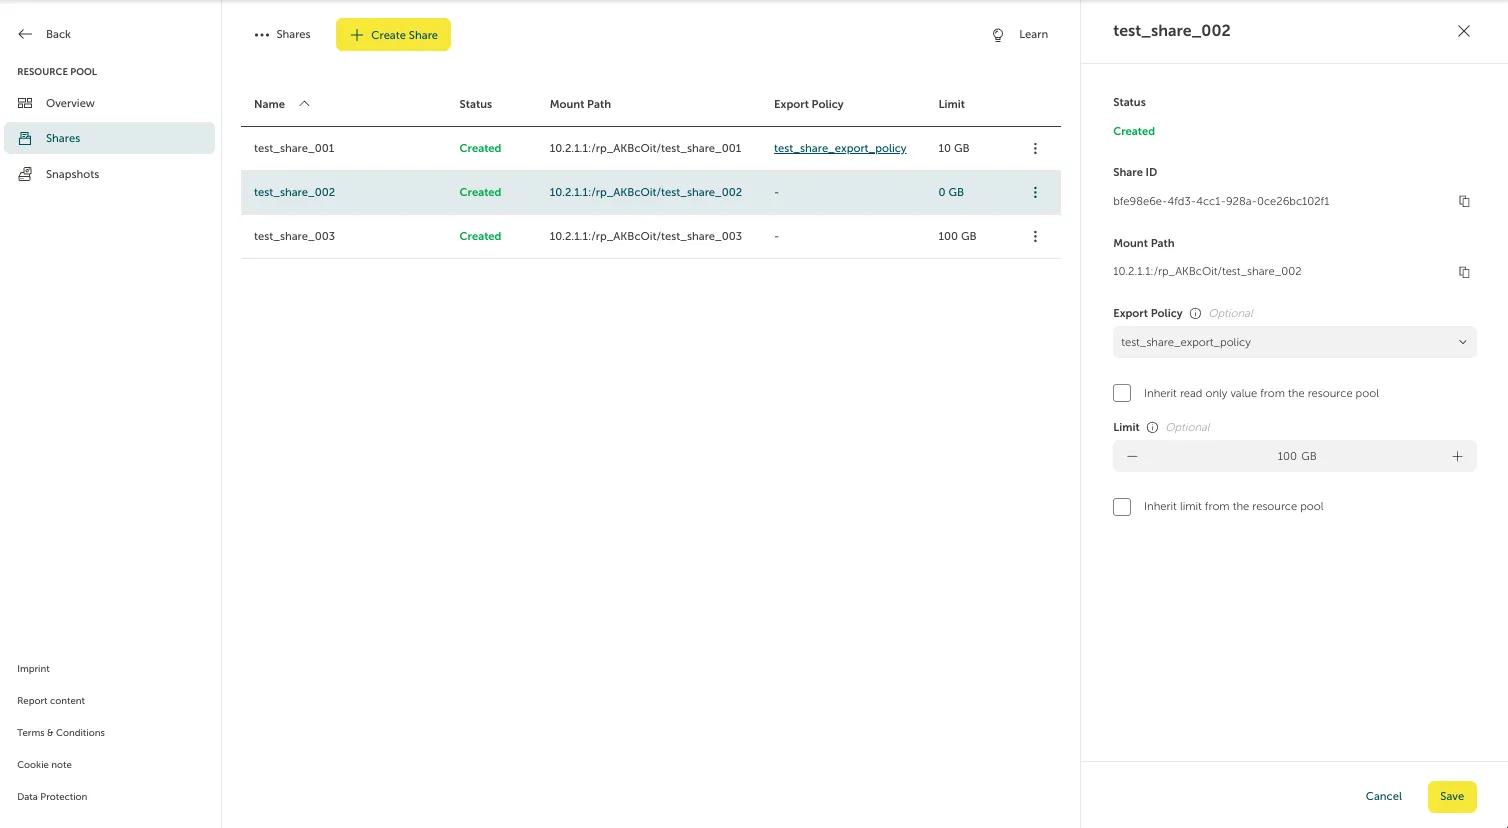The height and width of the screenshot is (828, 1508).
Task: Copy the Share ID to clipboard
Action: pos(1464,201)
